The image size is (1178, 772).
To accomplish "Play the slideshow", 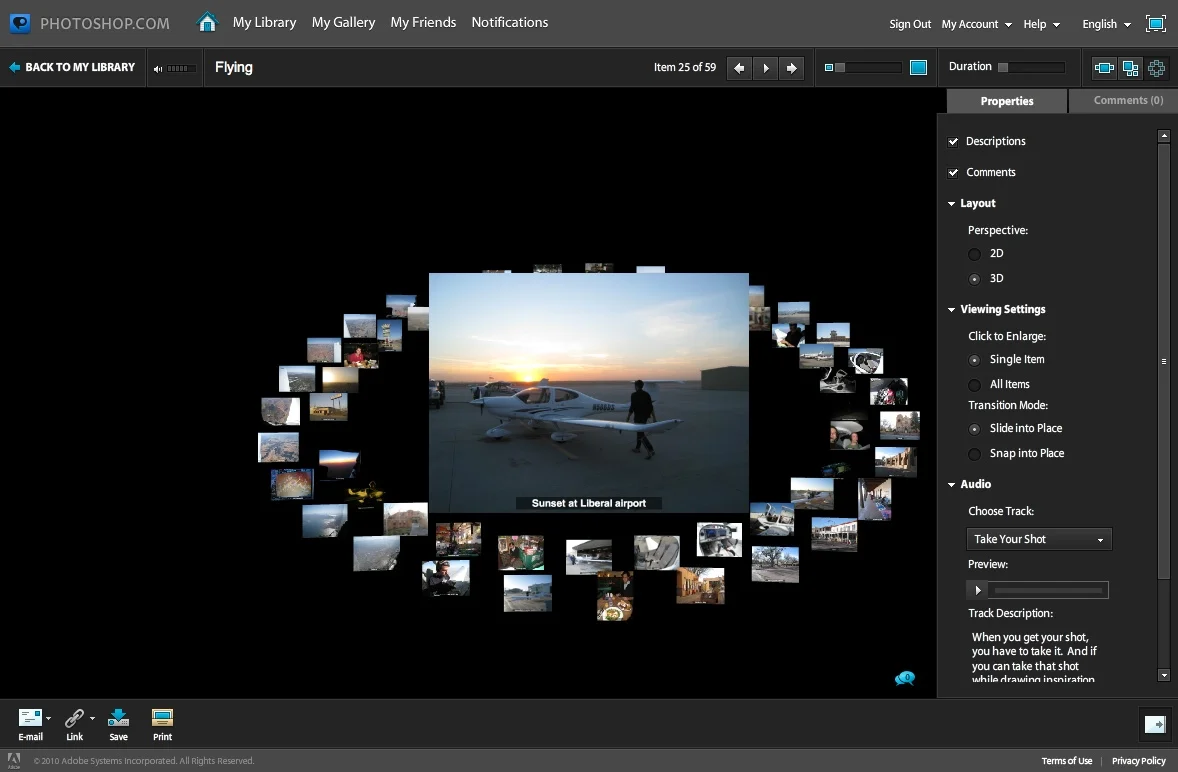I will (766, 68).
